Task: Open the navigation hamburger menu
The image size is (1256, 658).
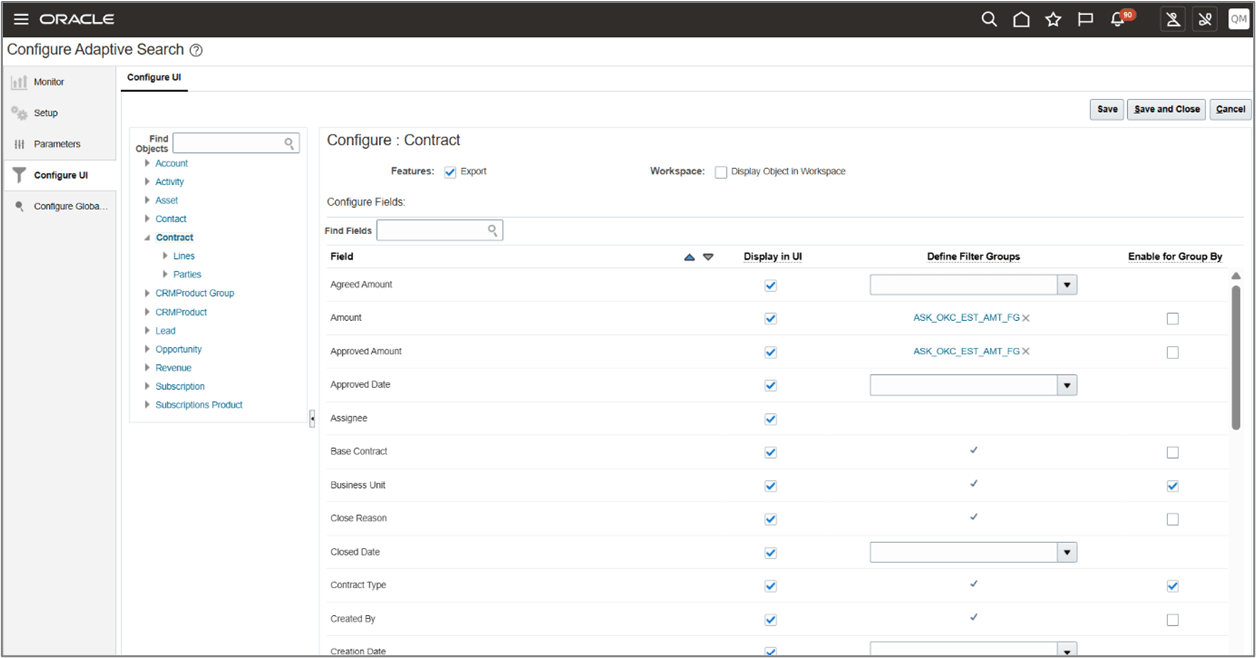Action: tap(20, 18)
